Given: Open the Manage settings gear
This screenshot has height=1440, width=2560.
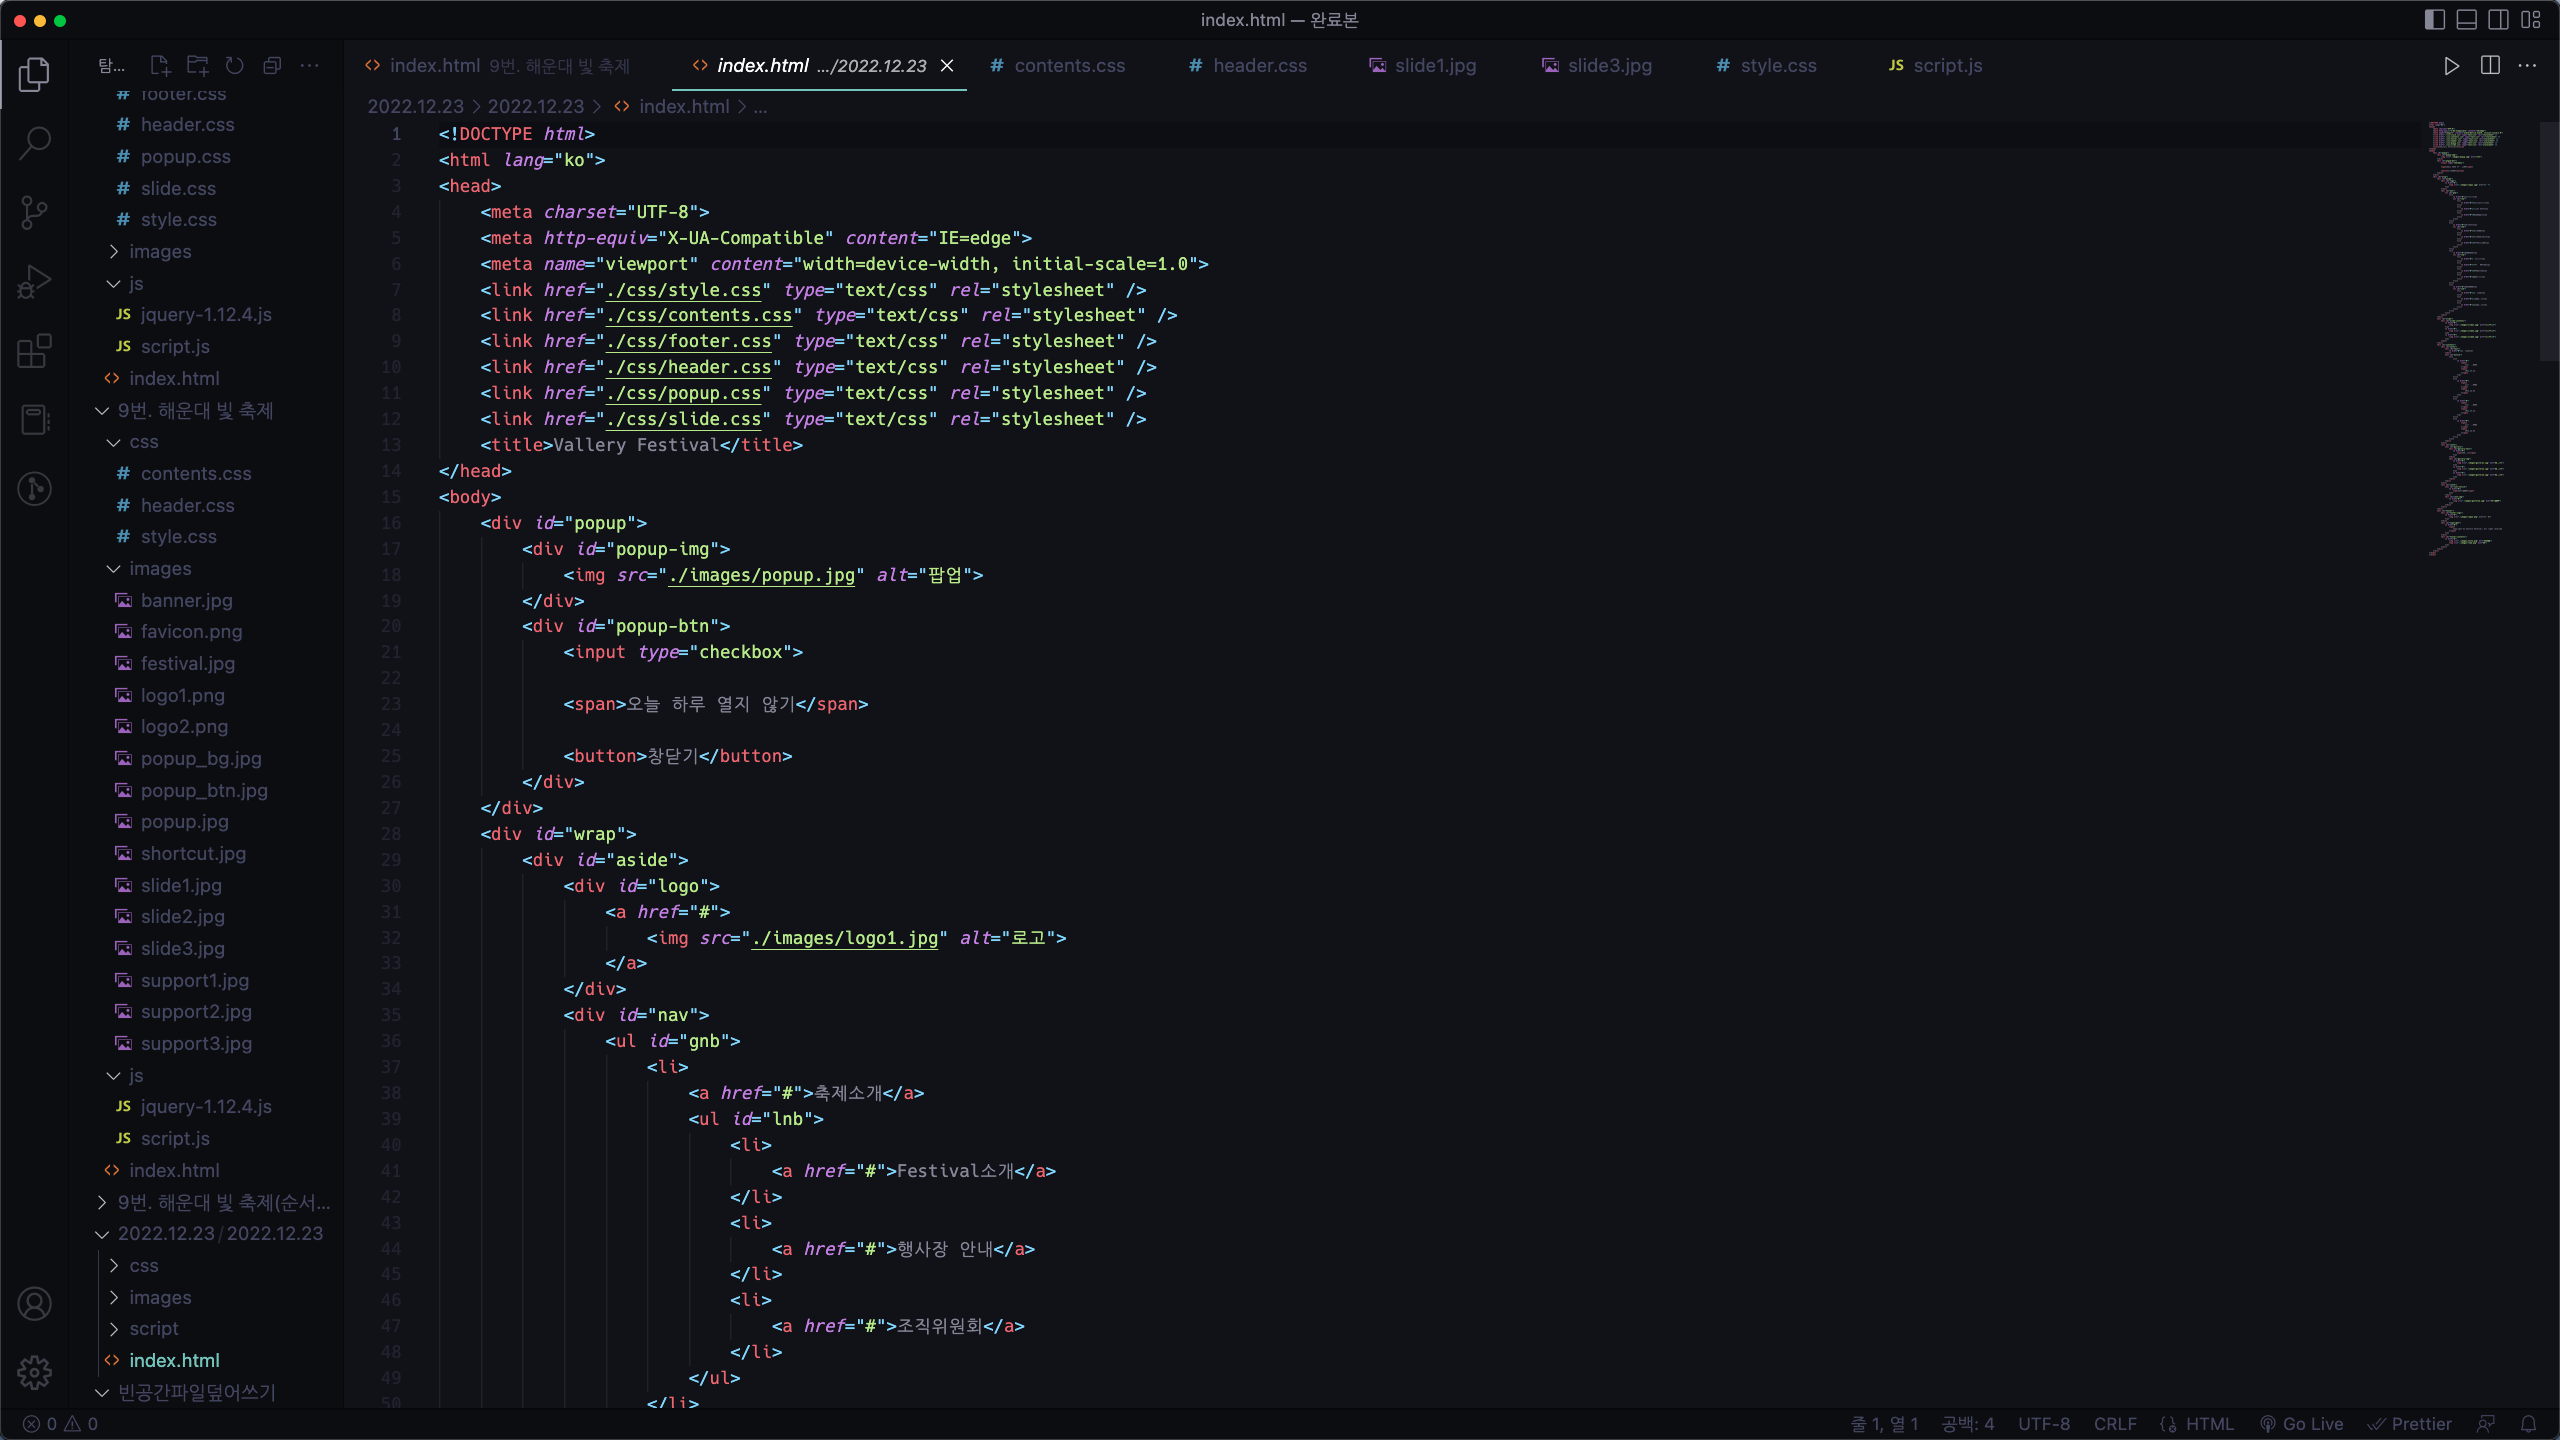Looking at the screenshot, I should pyautogui.click(x=35, y=1372).
